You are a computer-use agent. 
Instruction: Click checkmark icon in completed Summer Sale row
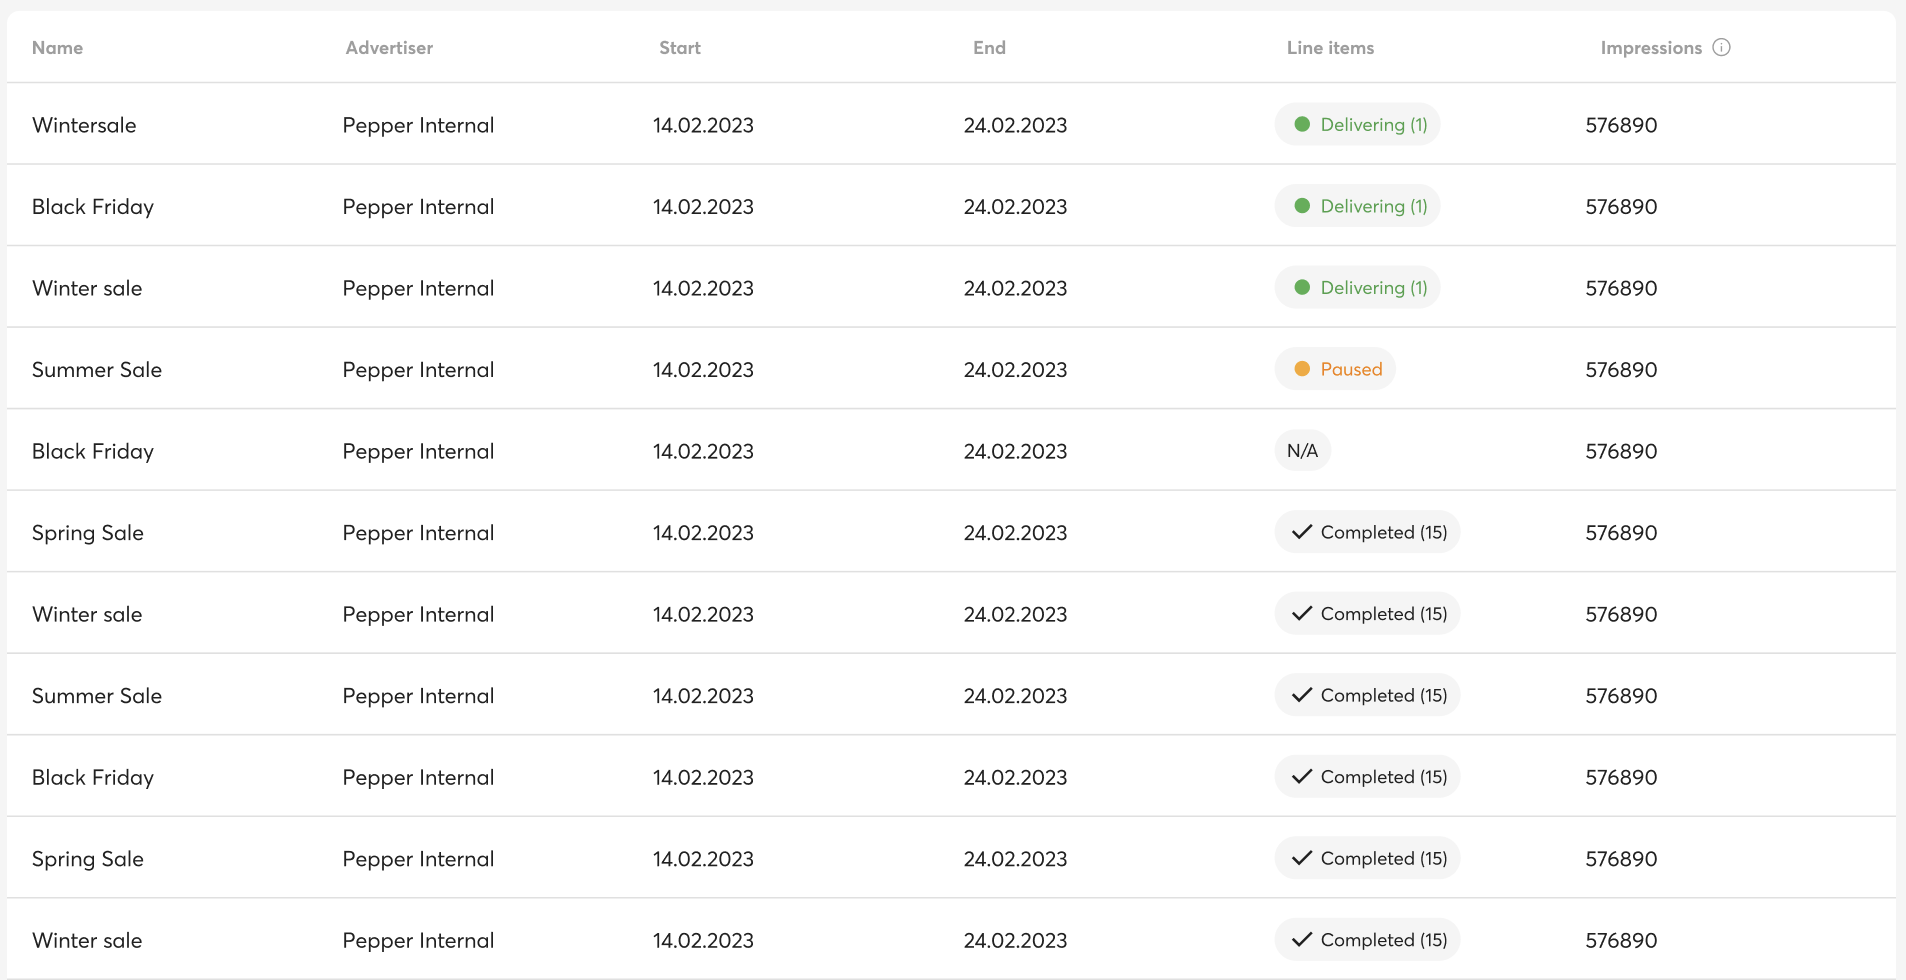tap(1301, 695)
